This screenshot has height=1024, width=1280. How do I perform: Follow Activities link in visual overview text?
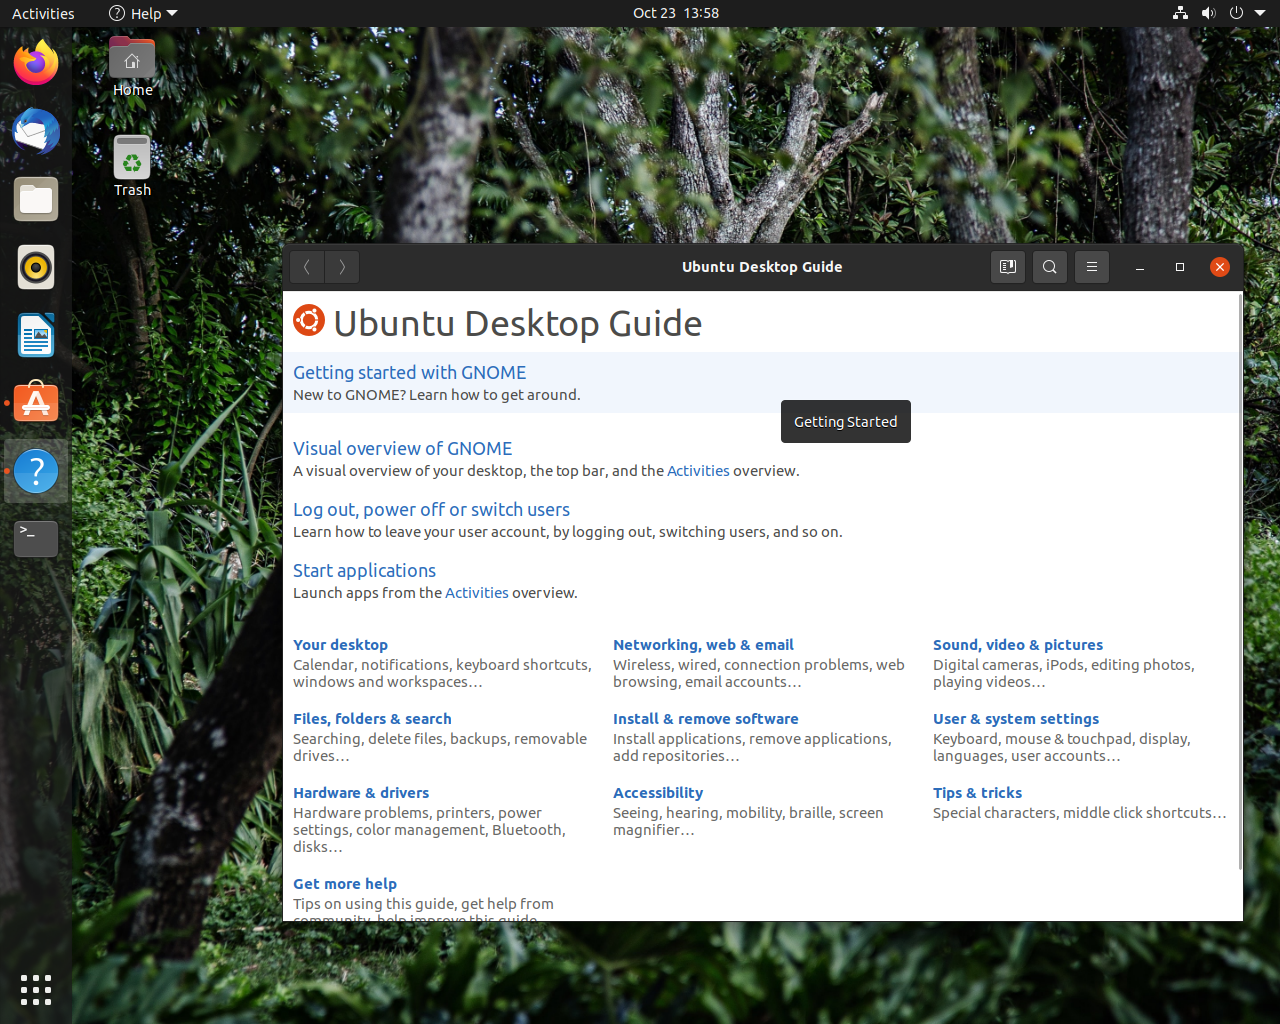coord(698,471)
